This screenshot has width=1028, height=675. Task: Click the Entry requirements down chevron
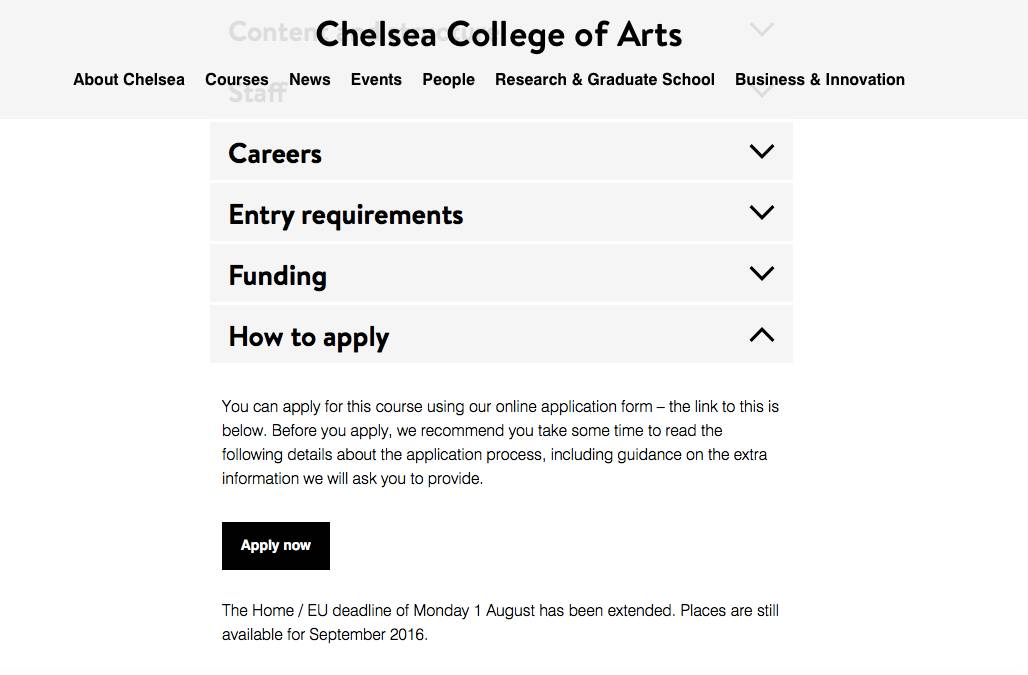coord(761,213)
